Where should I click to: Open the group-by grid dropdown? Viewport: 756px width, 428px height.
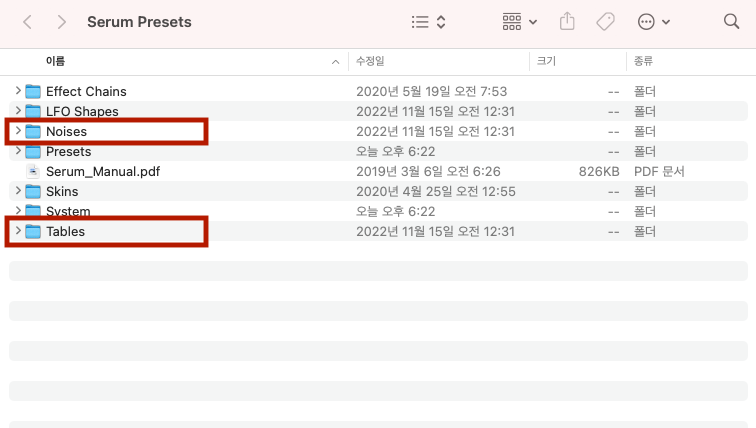coord(520,21)
